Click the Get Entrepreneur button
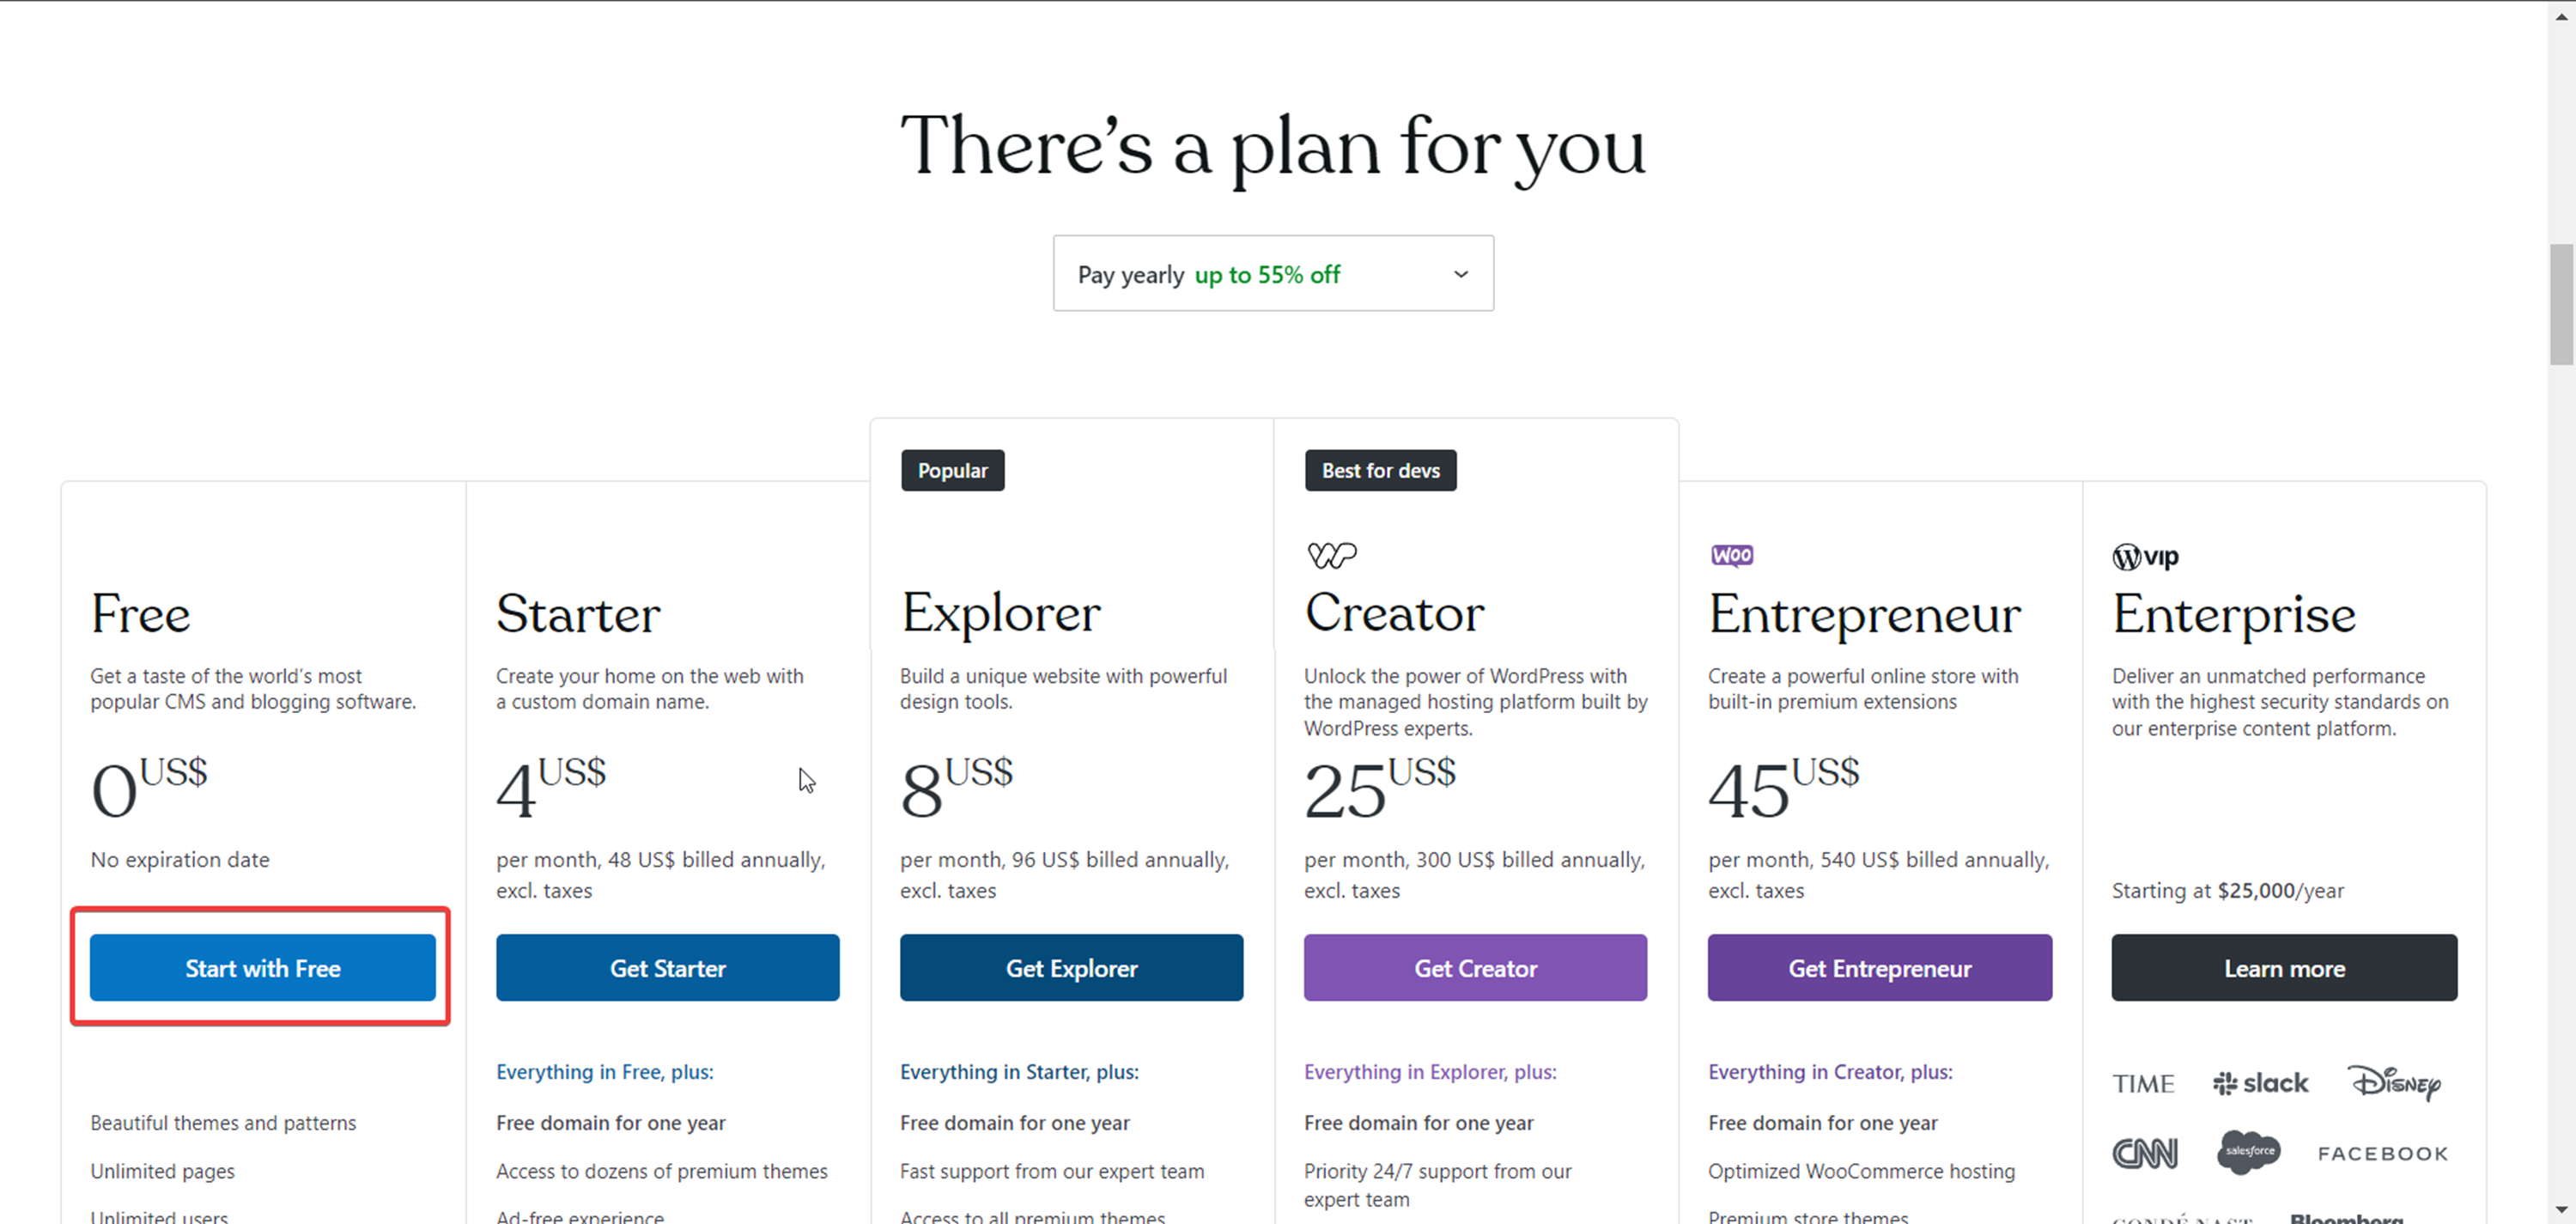 pos(1879,968)
